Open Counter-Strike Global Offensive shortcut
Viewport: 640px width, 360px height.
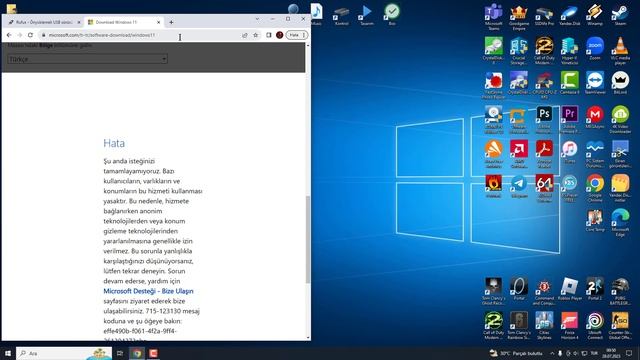(x=620, y=326)
